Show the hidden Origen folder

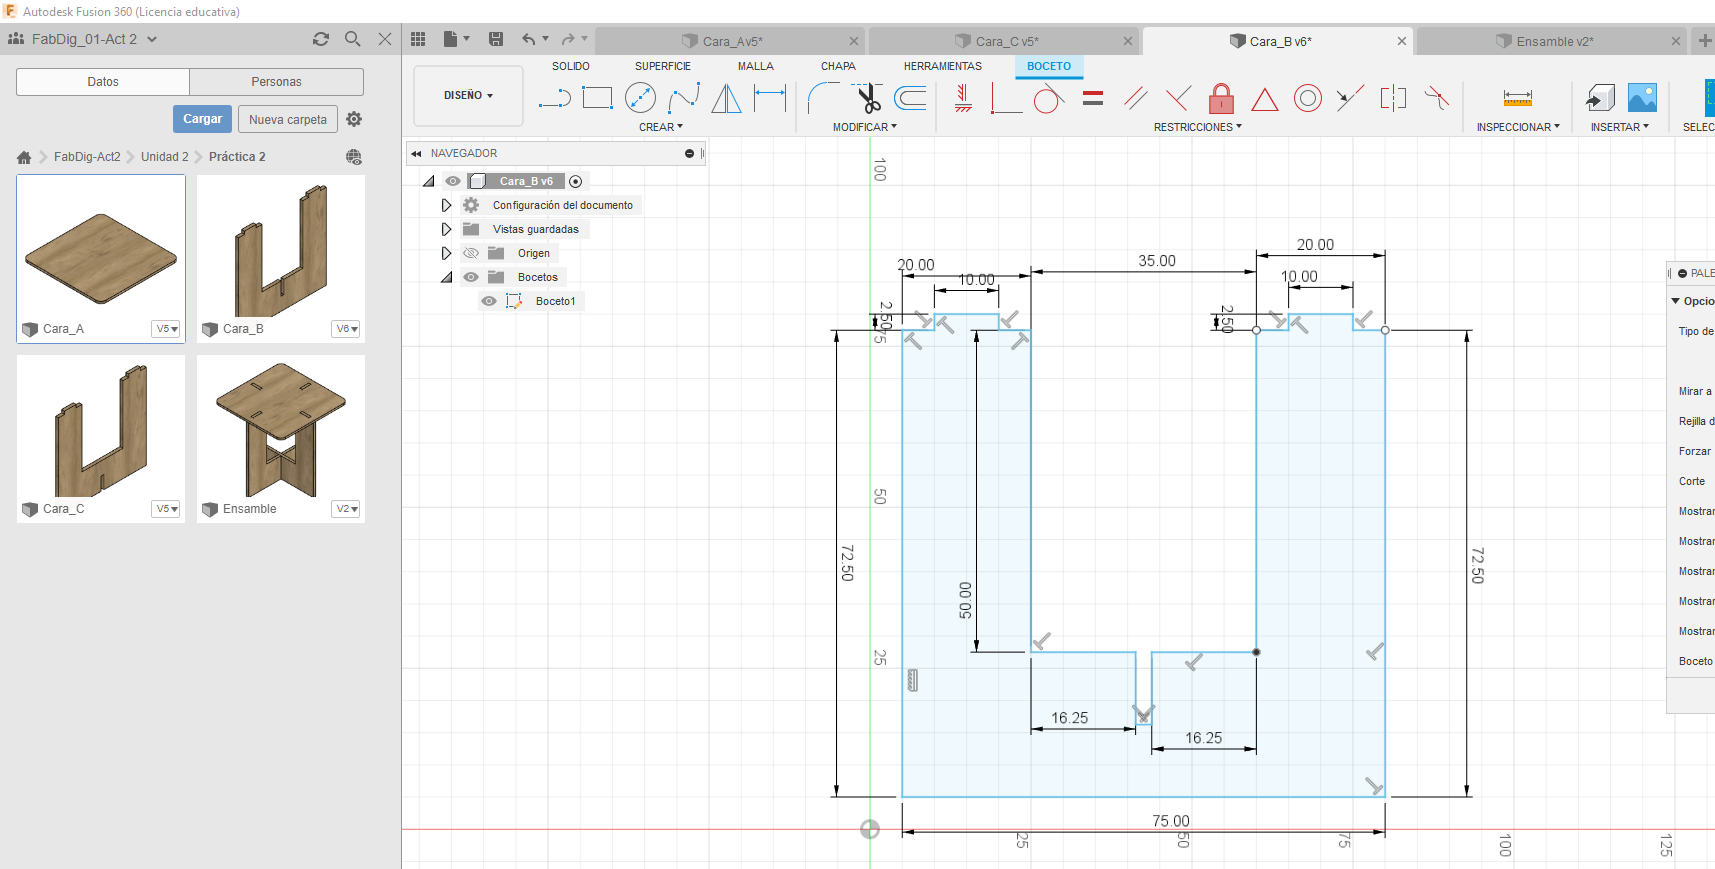pos(471,253)
